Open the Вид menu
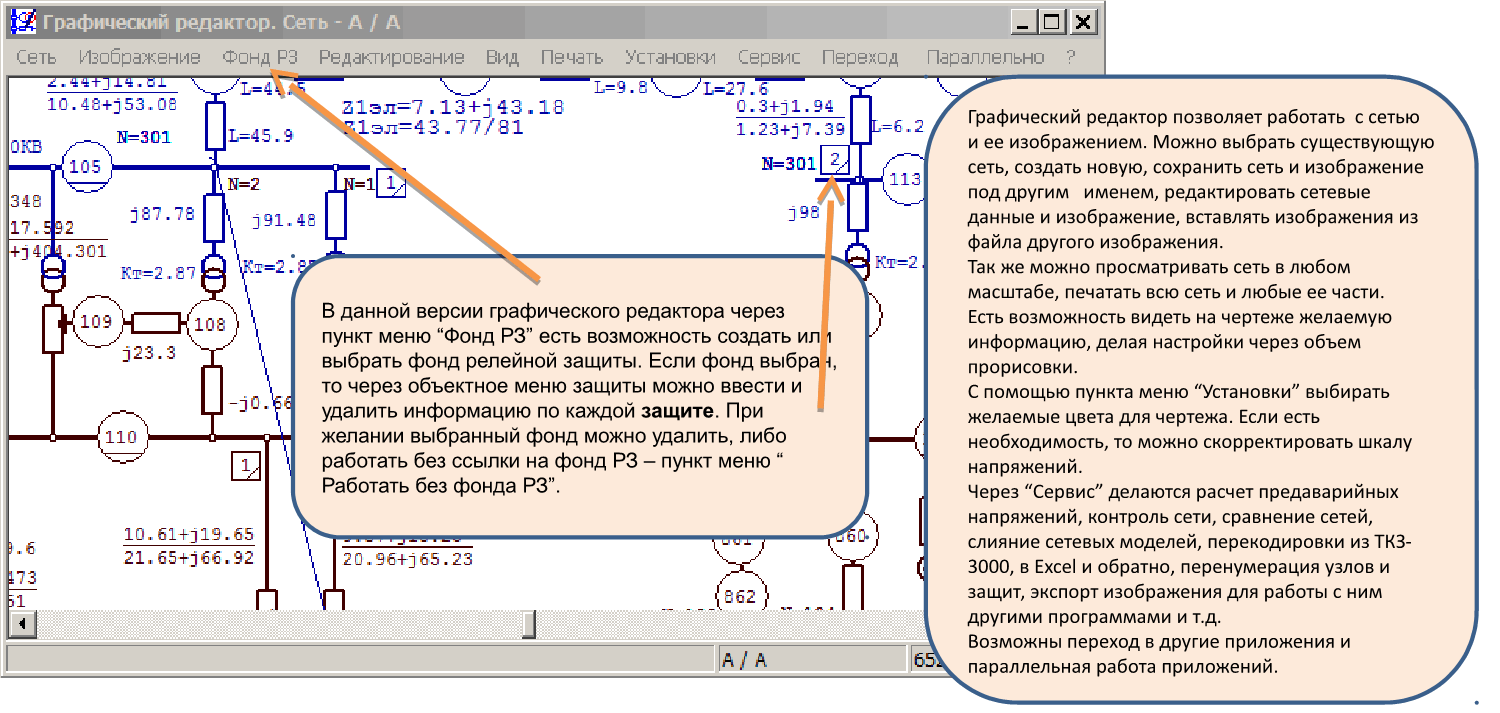 point(502,57)
